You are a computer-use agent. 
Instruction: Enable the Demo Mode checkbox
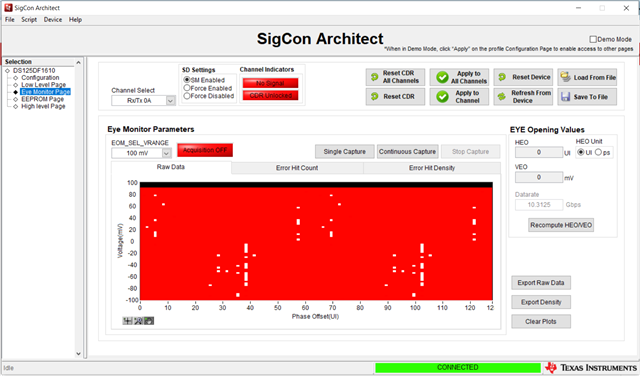pos(593,39)
